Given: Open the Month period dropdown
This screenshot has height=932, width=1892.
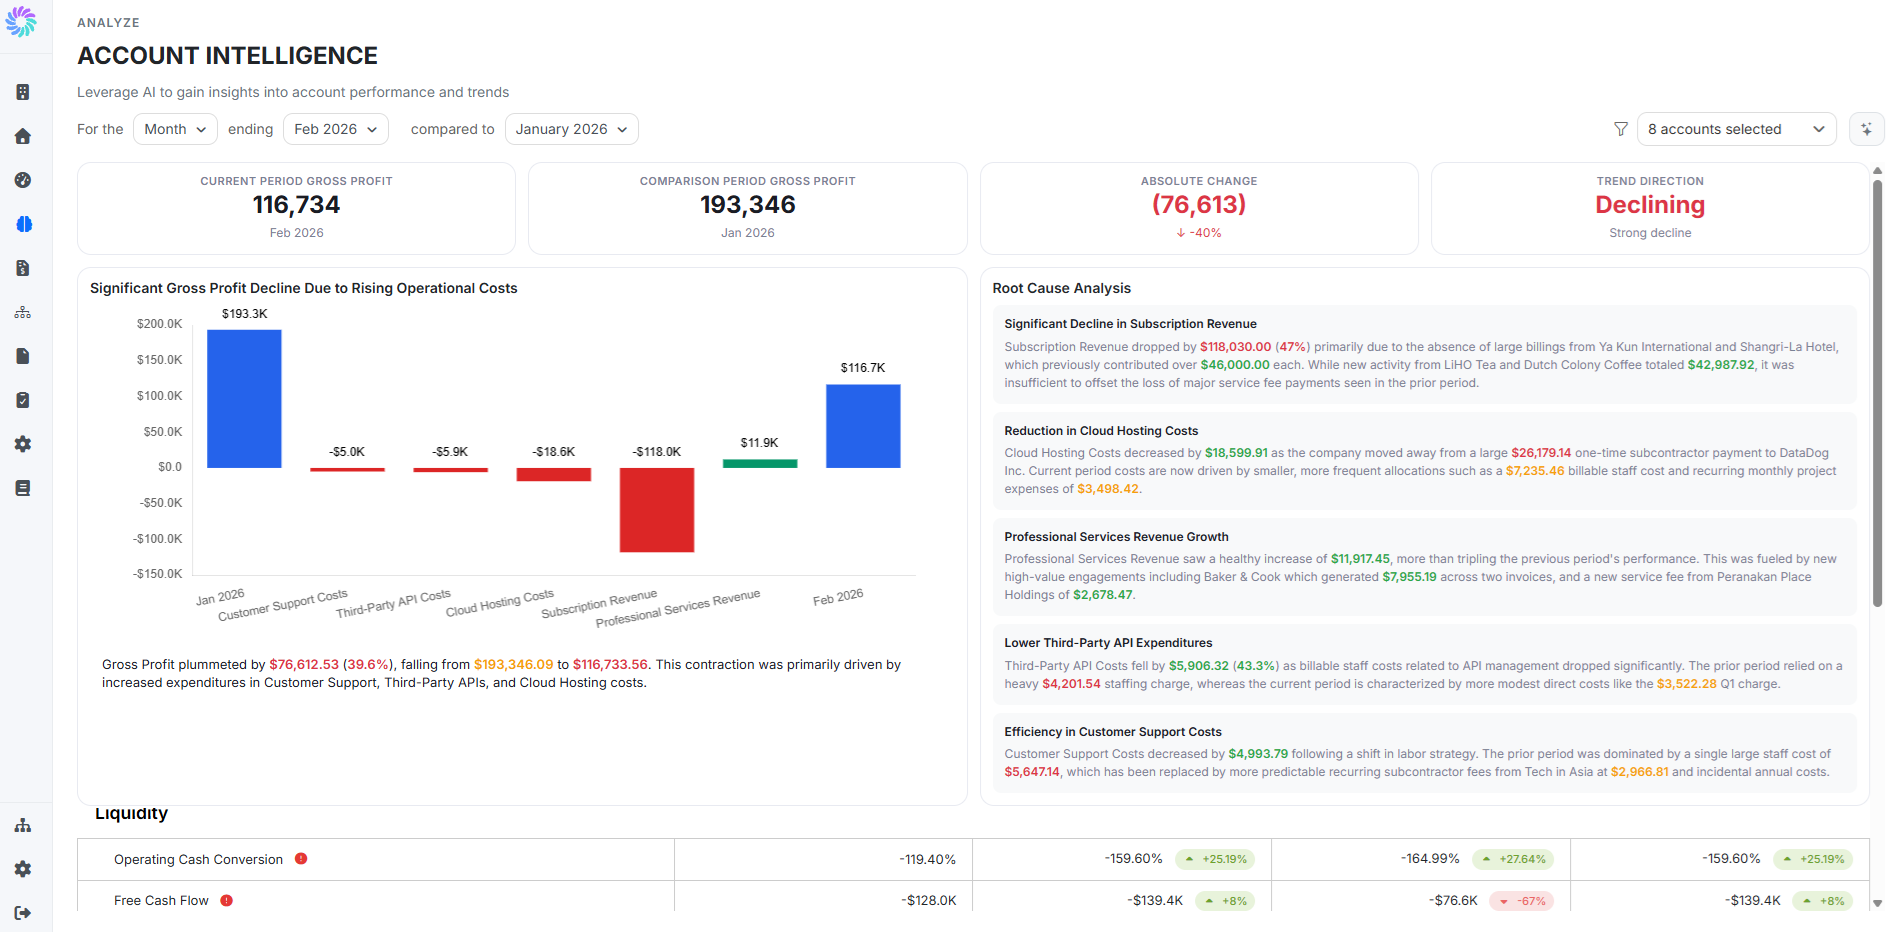Looking at the screenshot, I should 175,129.
